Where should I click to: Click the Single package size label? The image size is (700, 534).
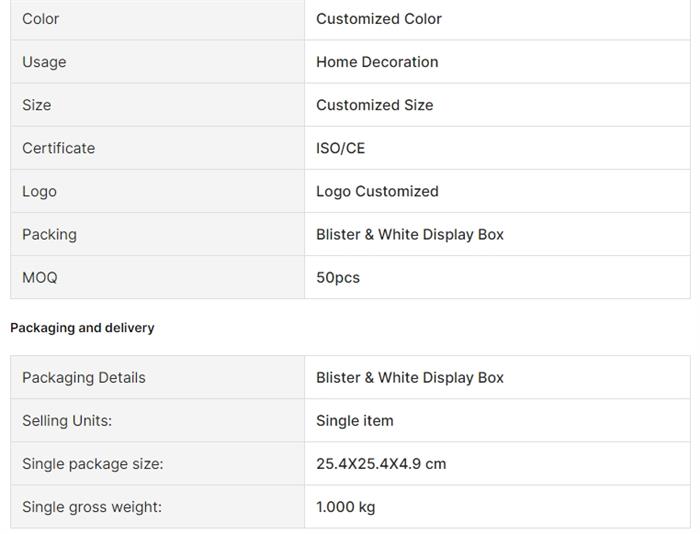tap(92, 464)
